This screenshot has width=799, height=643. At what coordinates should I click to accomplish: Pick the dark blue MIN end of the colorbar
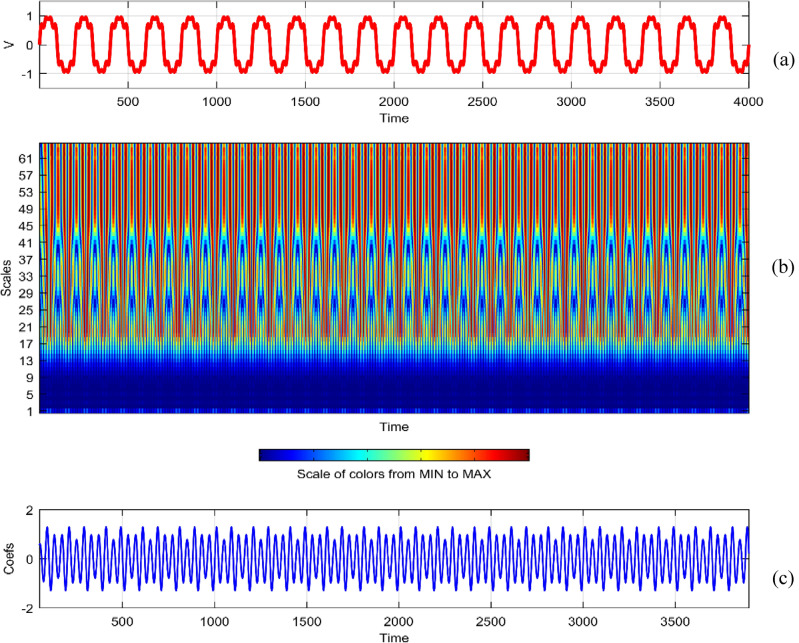click(x=268, y=455)
